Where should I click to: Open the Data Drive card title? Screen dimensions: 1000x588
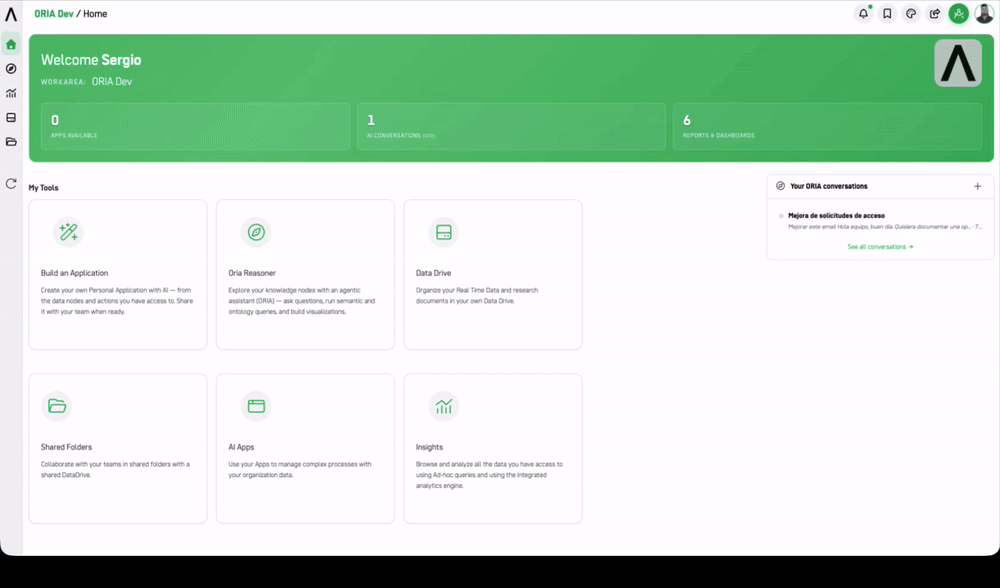point(434,273)
